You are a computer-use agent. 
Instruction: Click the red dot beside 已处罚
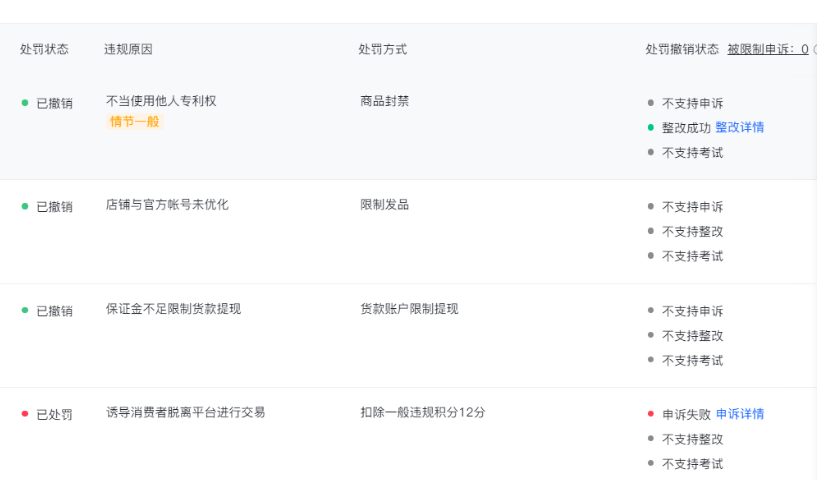click(25, 414)
